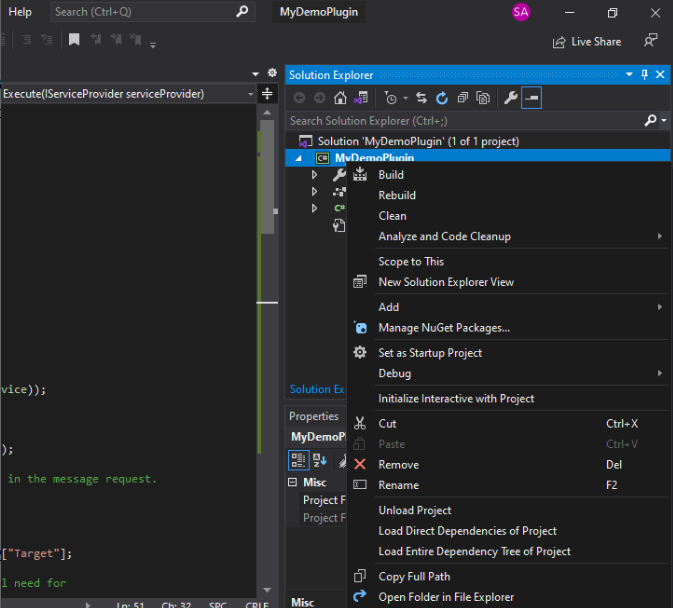
Task: Expand the Properties wrench tree node
Action: tap(314, 175)
